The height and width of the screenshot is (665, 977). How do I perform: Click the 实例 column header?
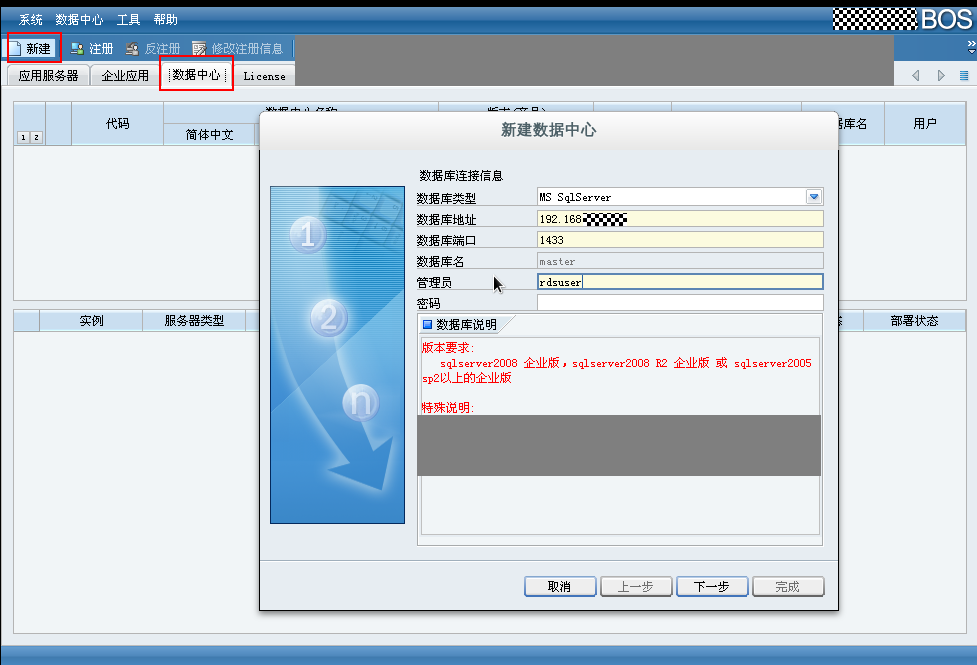tap(91, 320)
